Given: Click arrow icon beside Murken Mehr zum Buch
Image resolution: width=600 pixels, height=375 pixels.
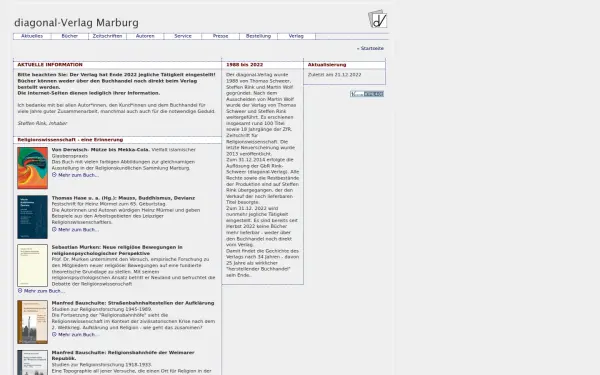Looking at the screenshot, I should click(20, 291).
